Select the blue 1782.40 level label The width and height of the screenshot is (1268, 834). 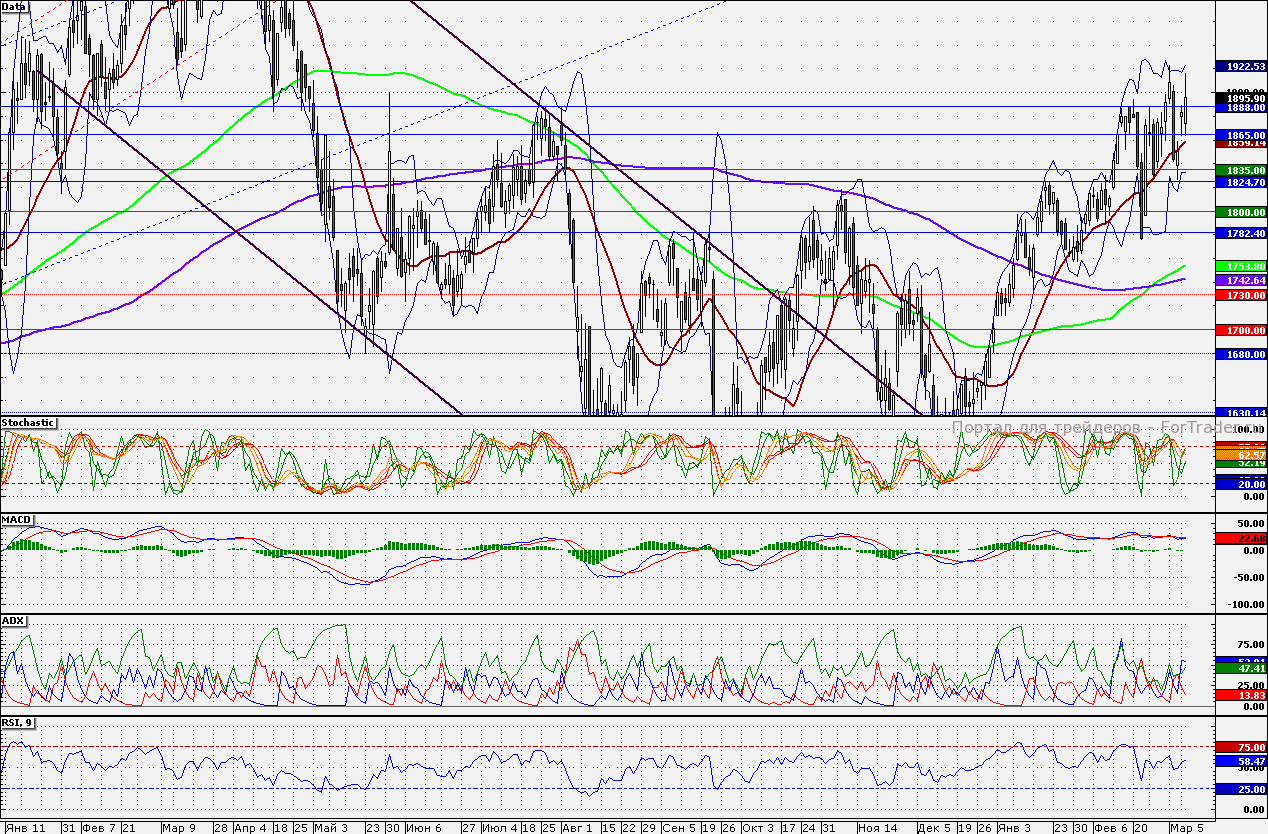pyautogui.click(x=1240, y=233)
